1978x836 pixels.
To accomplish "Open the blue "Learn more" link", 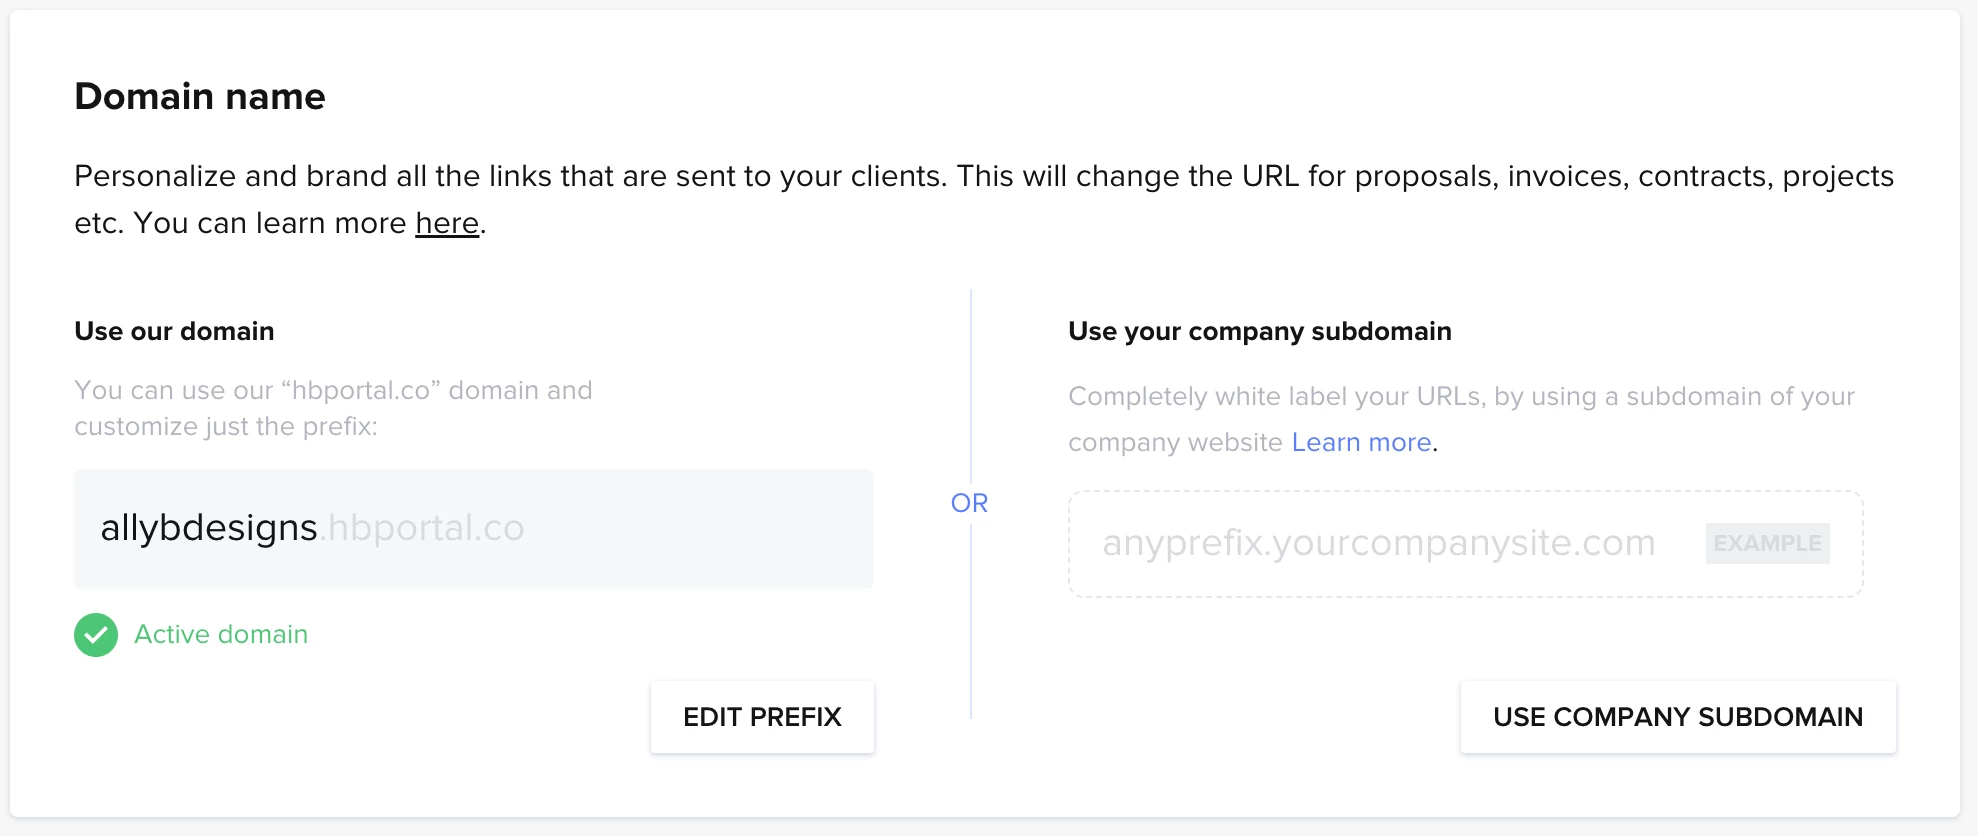I will click(x=1361, y=442).
